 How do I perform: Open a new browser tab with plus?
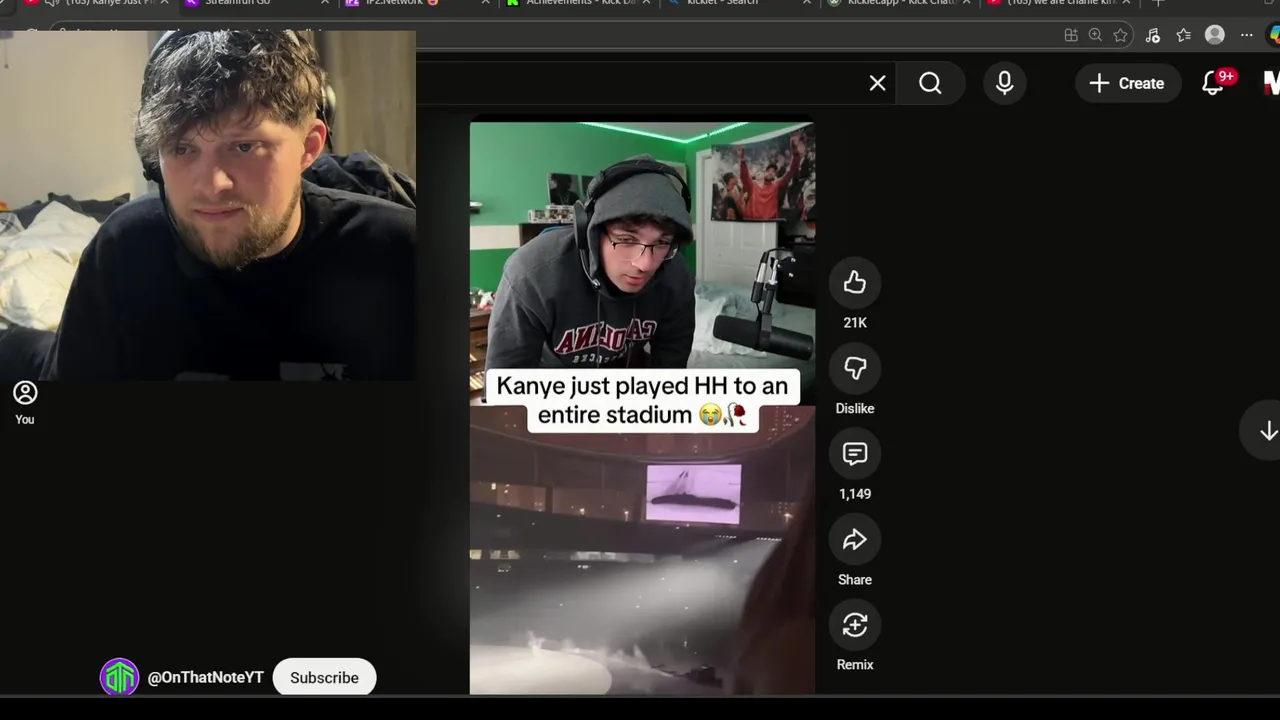tap(1158, 3)
